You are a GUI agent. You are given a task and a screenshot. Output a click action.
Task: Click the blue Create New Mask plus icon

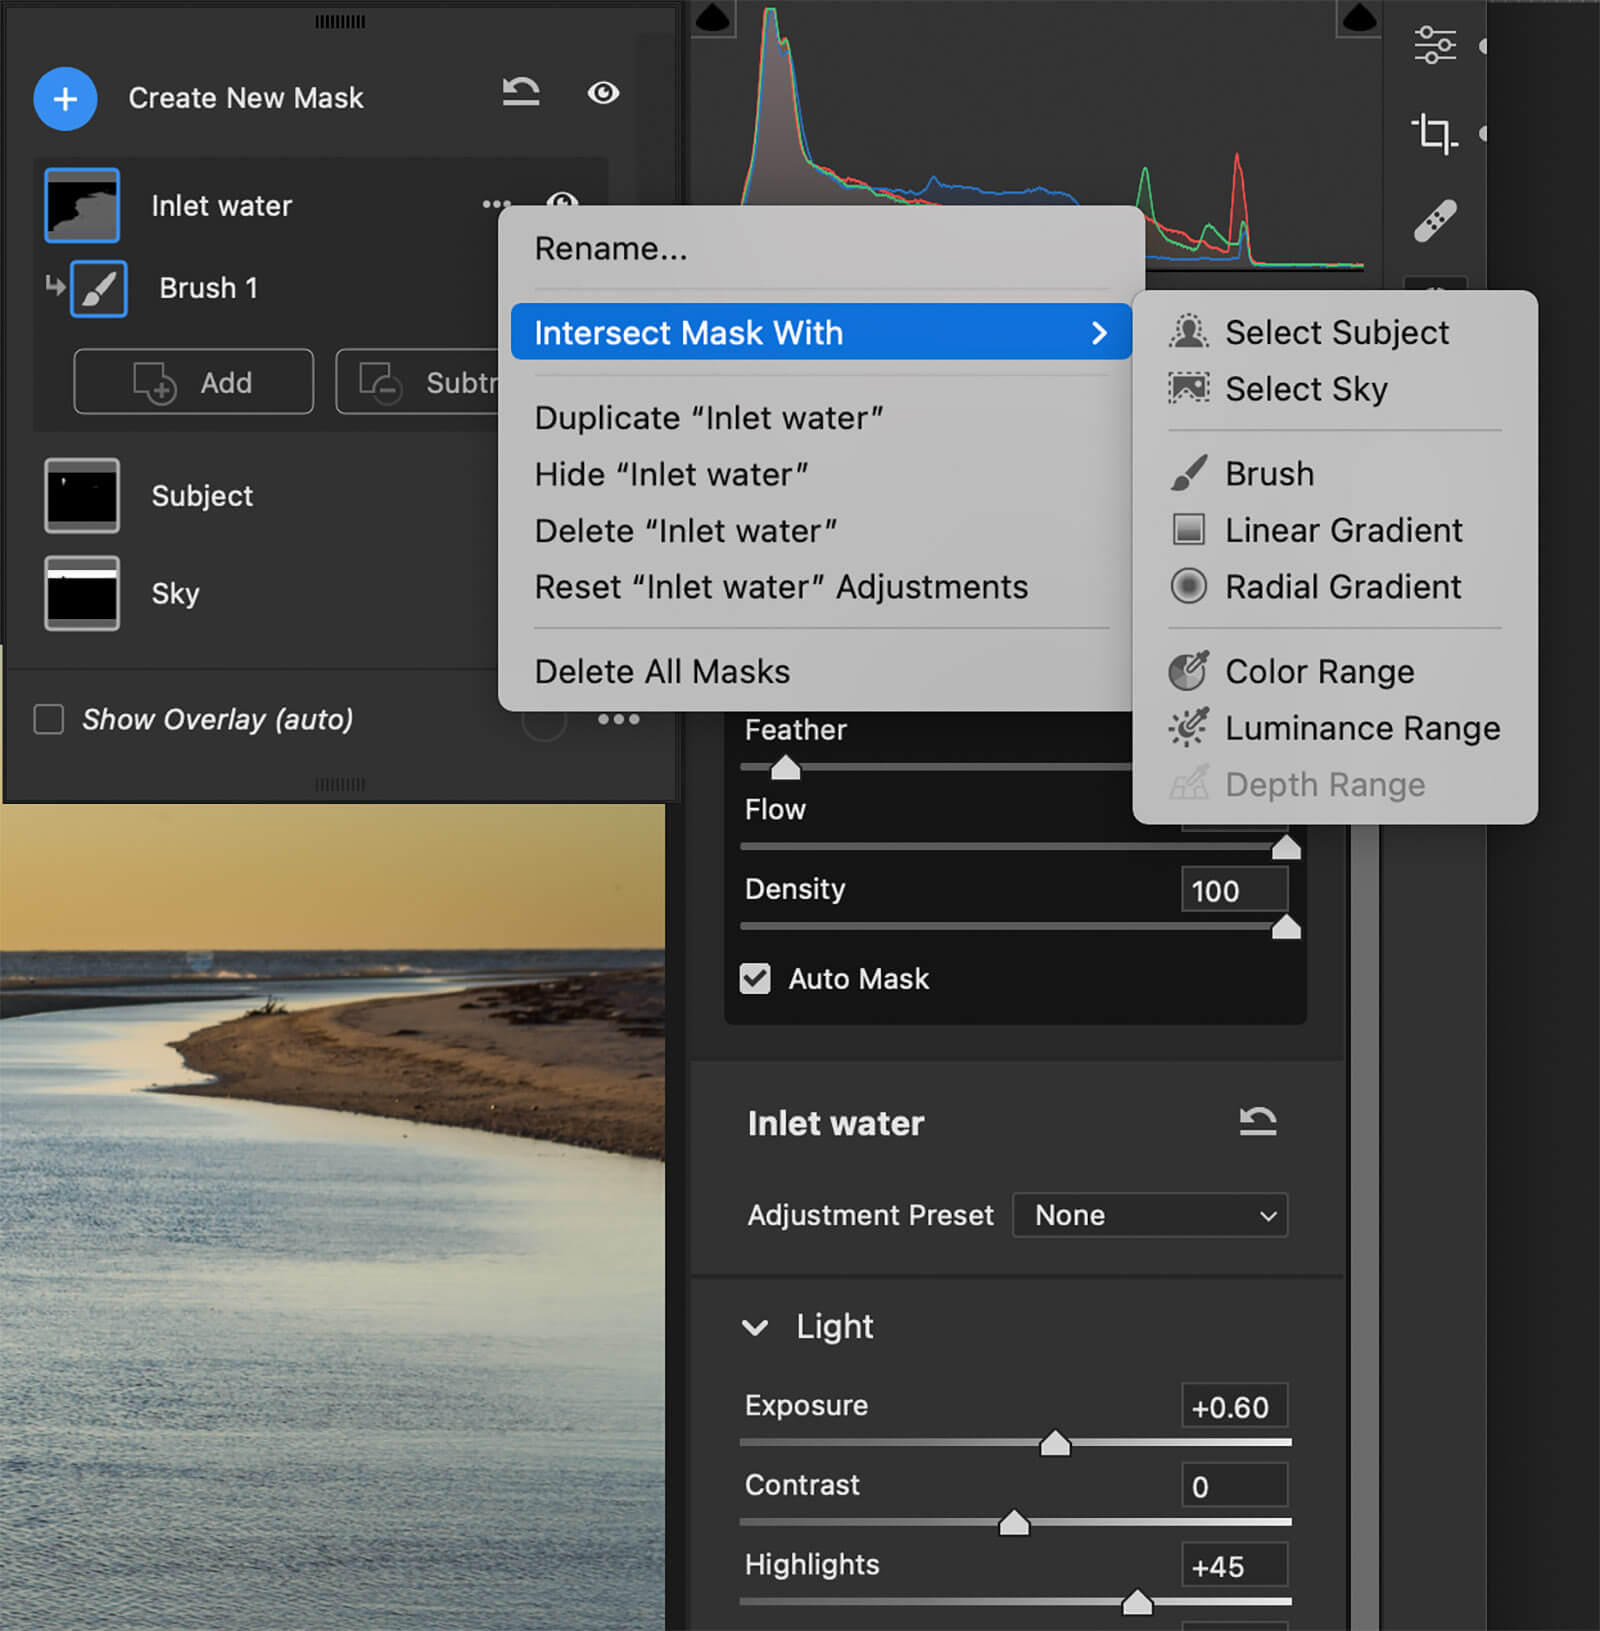pyautogui.click(x=65, y=99)
